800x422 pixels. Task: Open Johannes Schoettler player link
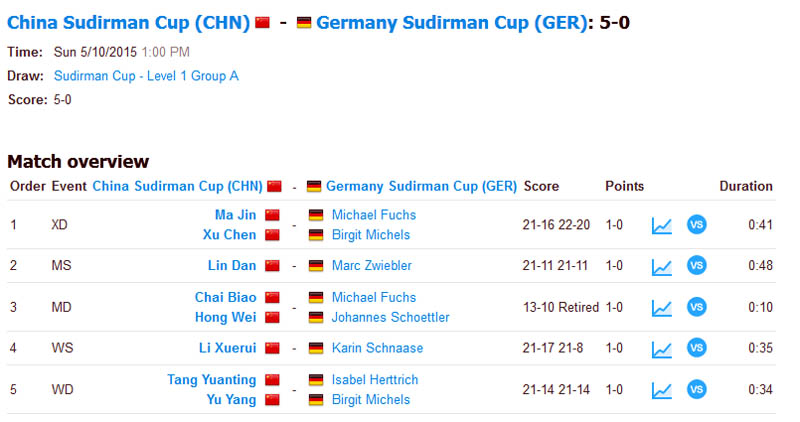pos(390,317)
